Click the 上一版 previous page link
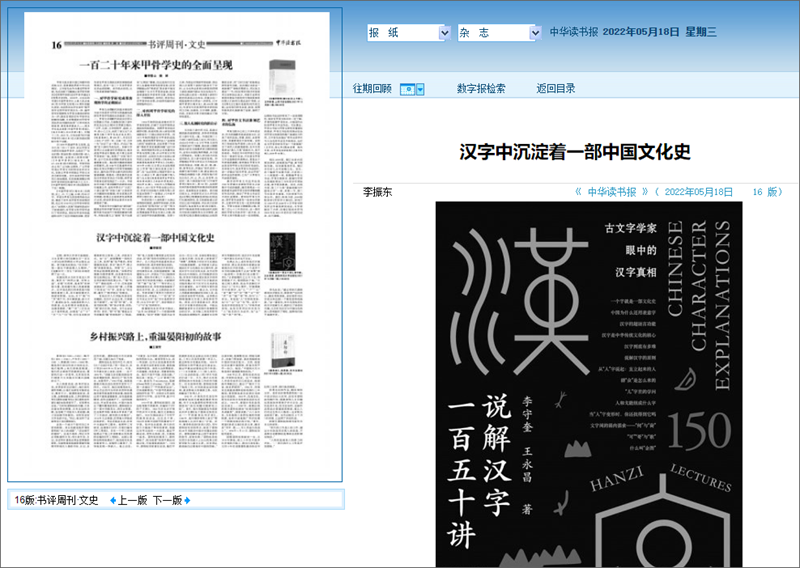This screenshot has width=800, height=568. pyautogui.click(x=133, y=500)
